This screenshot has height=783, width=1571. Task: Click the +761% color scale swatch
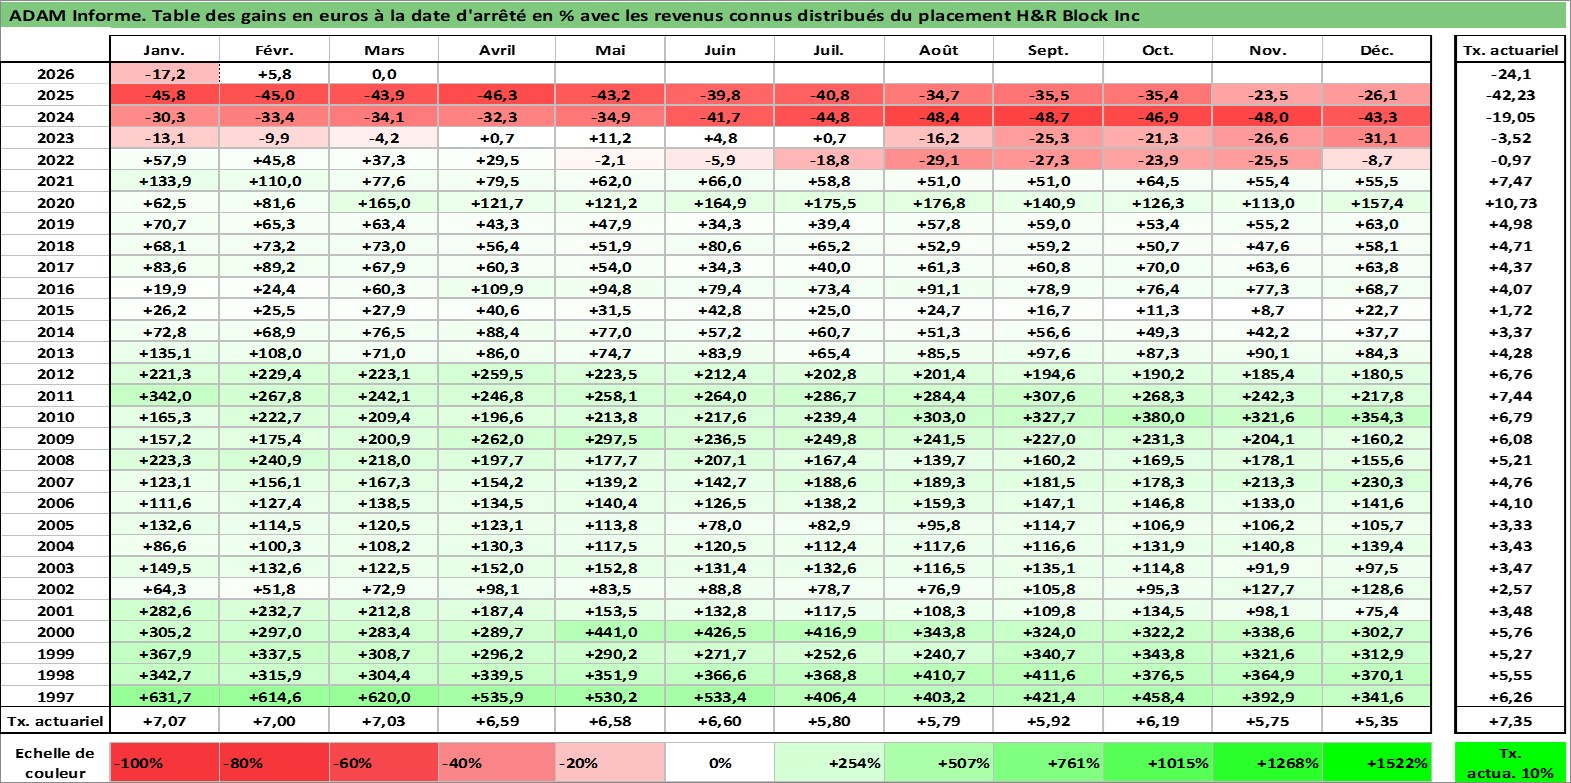click(x=1048, y=762)
